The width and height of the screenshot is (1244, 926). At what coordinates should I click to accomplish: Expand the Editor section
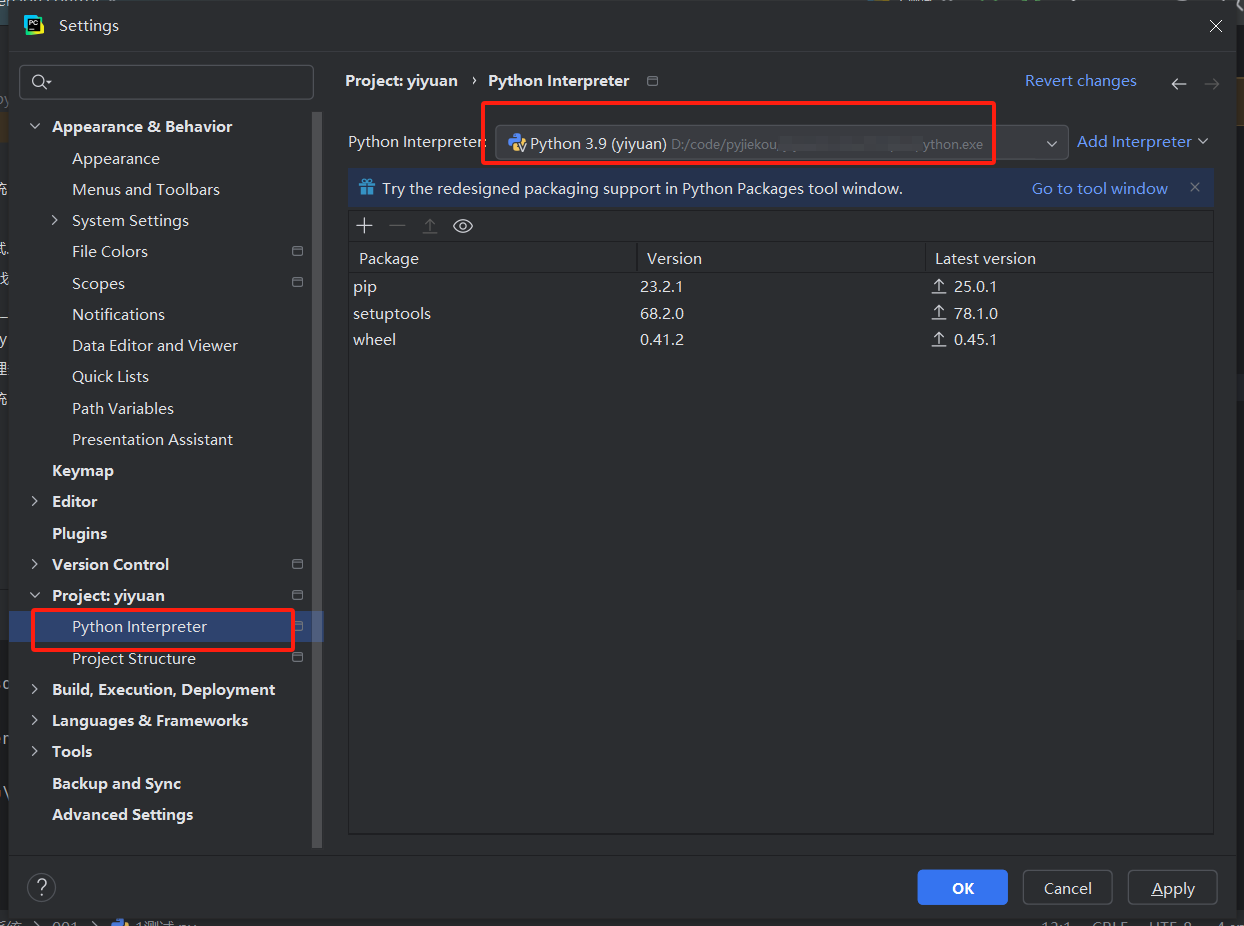pyautogui.click(x=35, y=501)
